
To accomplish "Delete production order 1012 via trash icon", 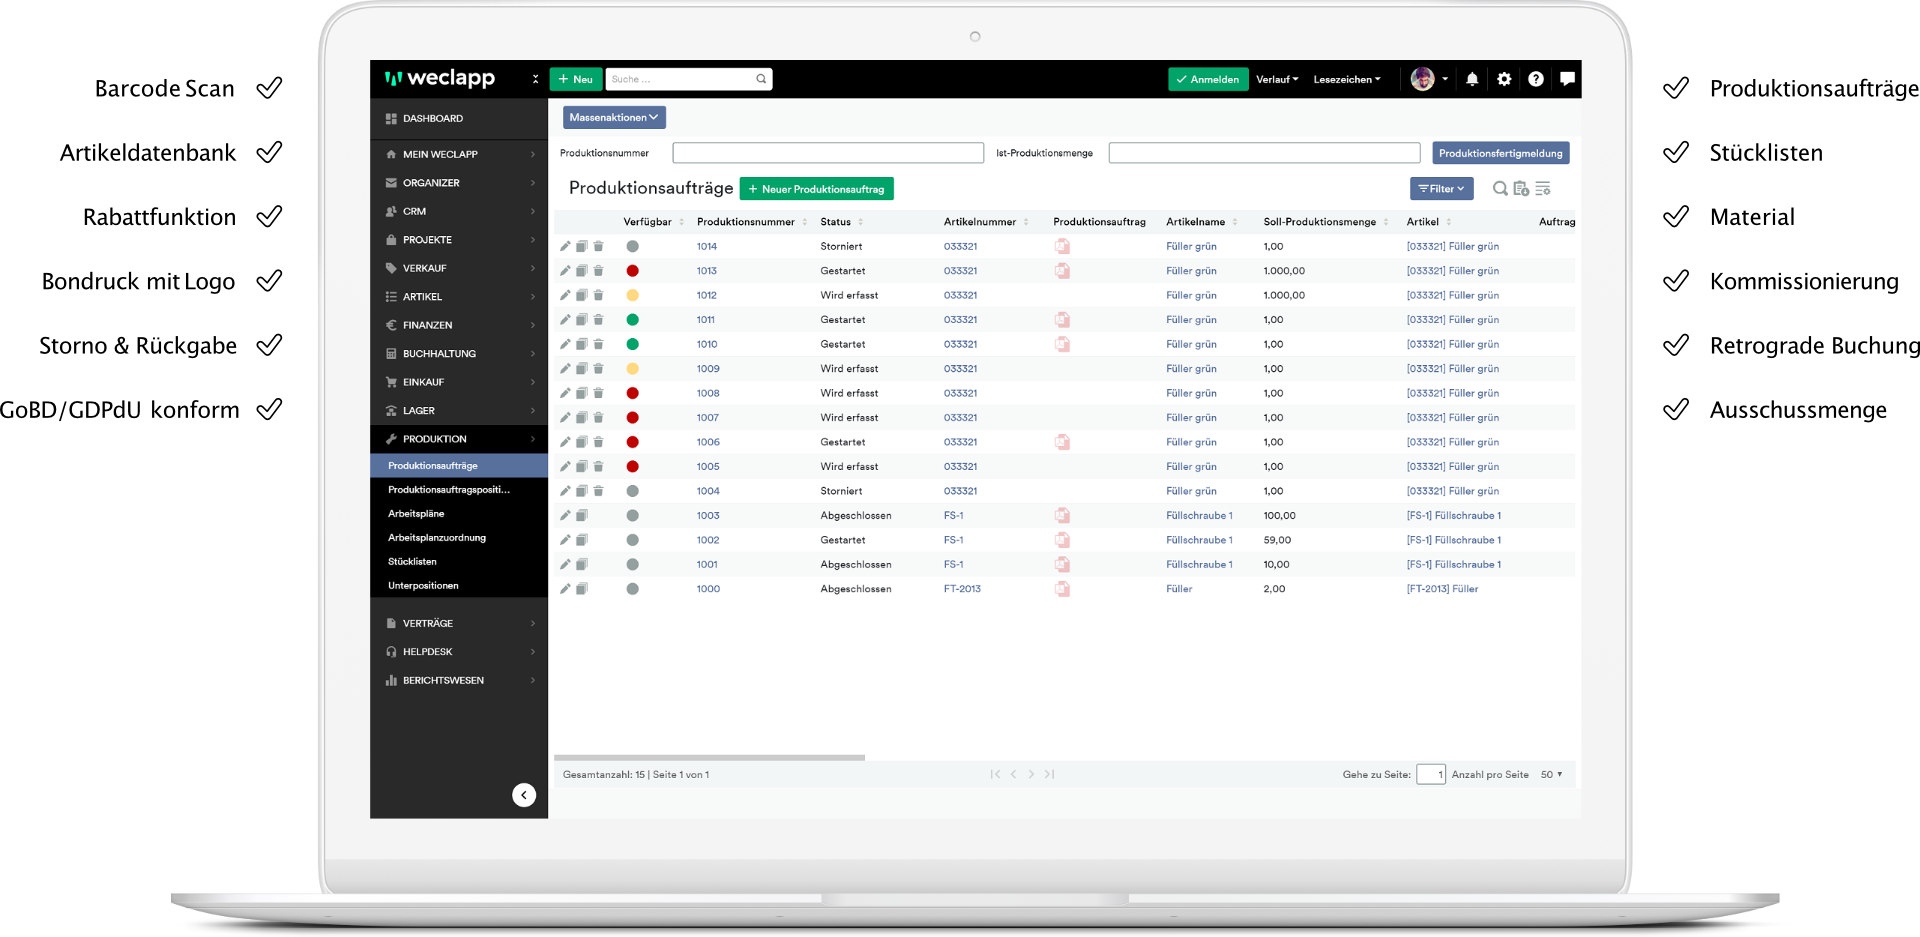I will coord(598,295).
